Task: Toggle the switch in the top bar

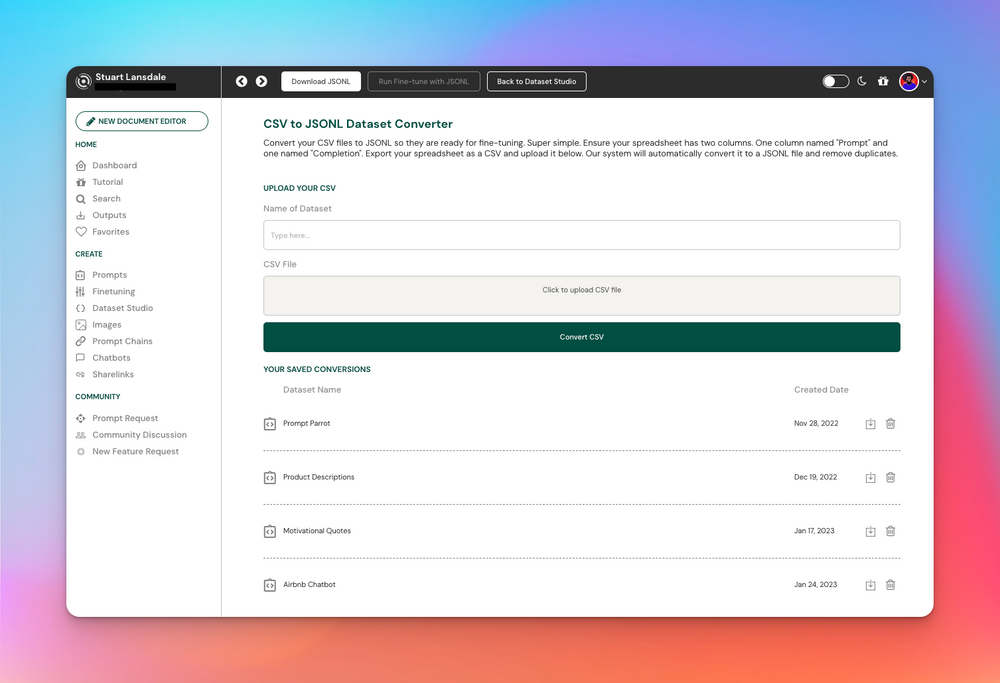Action: pos(835,81)
